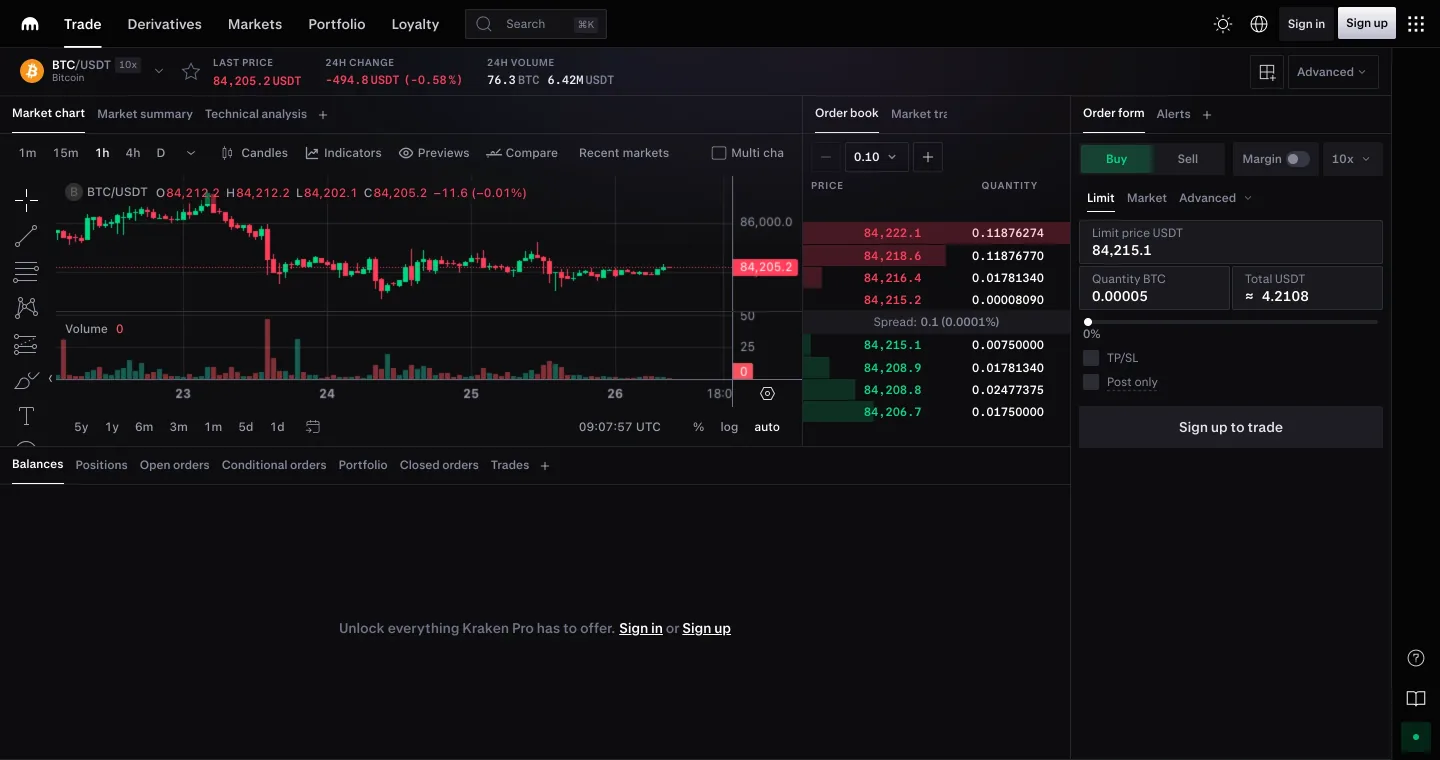Enable the Post only checkbox
The image size is (1440, 760).
[1091, 382]
